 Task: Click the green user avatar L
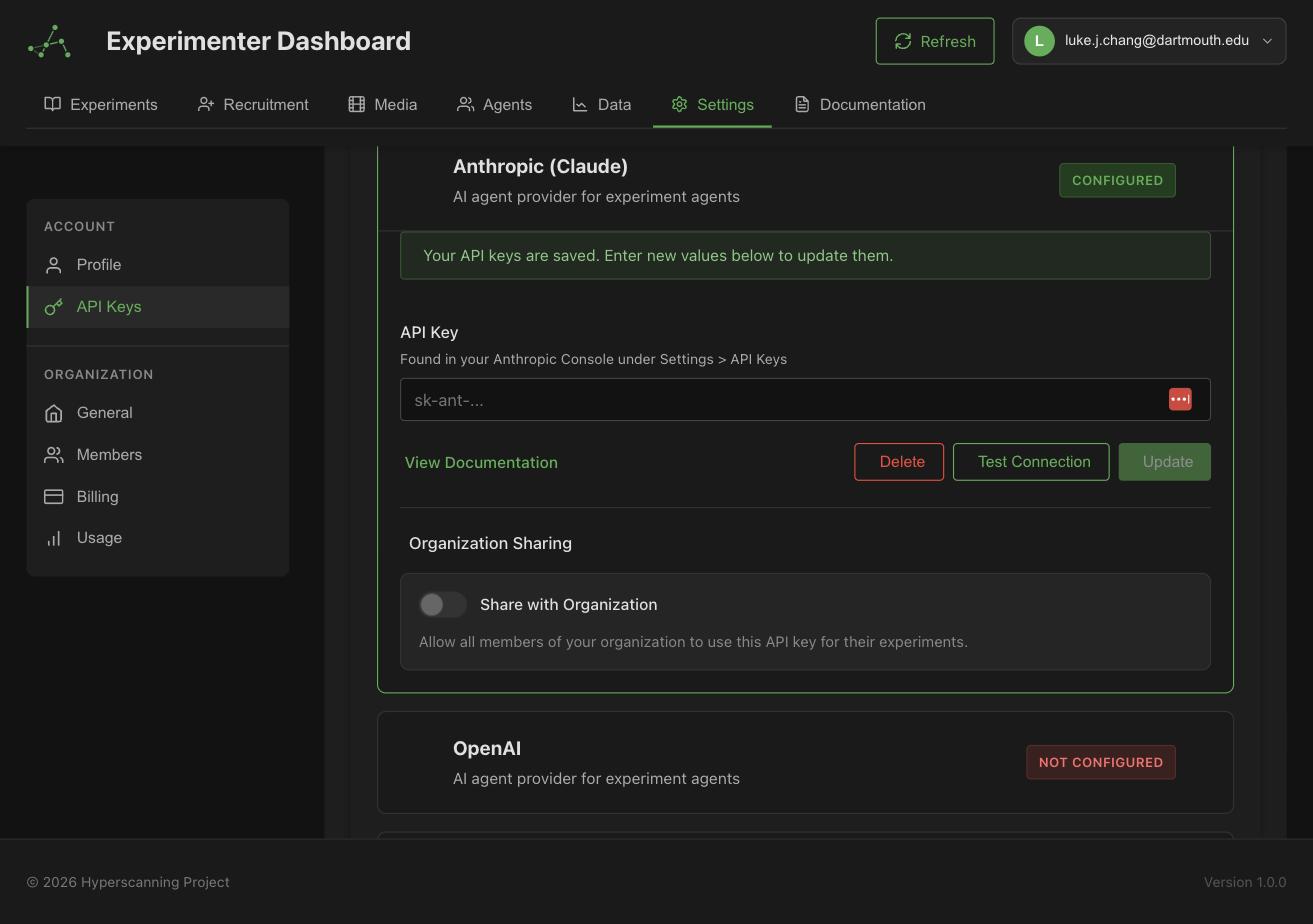pos(1039,41)
